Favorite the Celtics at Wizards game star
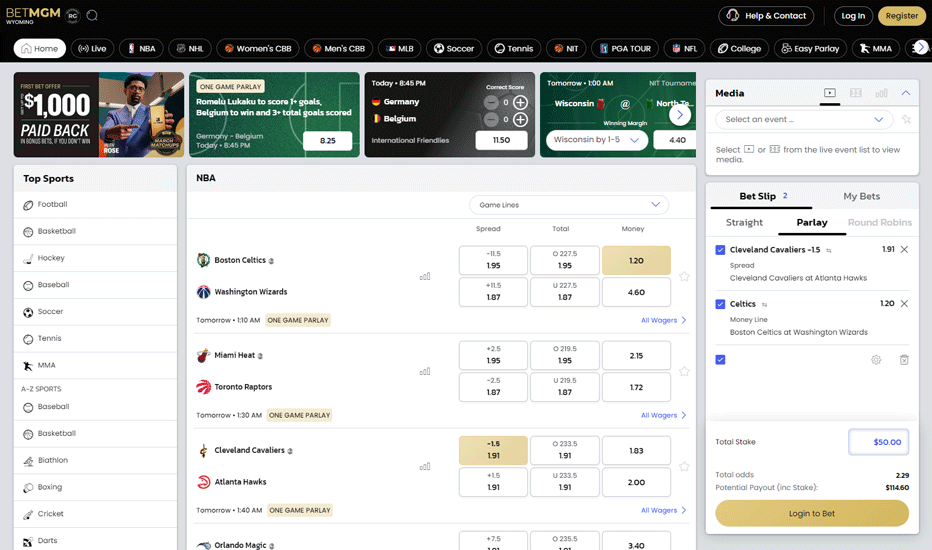Viewport: 932px width, 550px height. [684, 276]
